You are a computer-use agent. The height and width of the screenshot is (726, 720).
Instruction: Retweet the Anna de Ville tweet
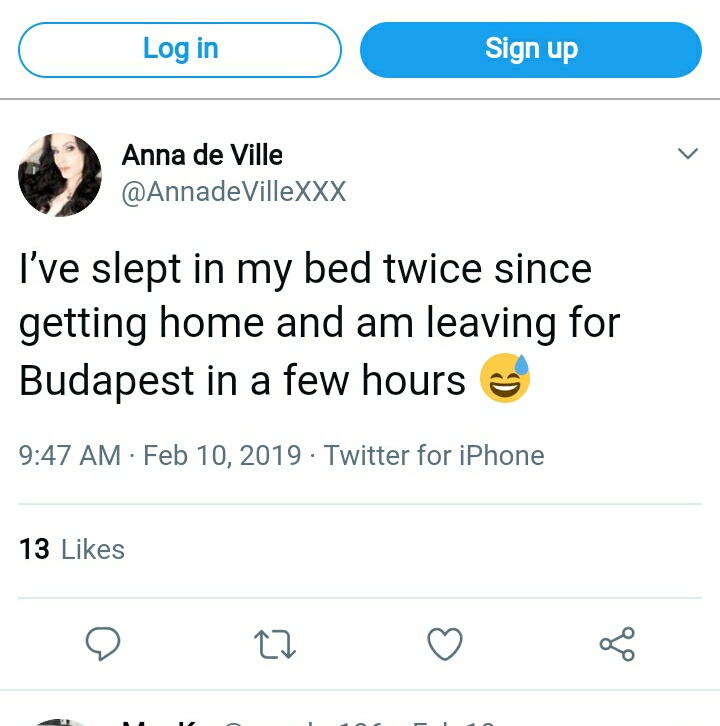[274, 644]
